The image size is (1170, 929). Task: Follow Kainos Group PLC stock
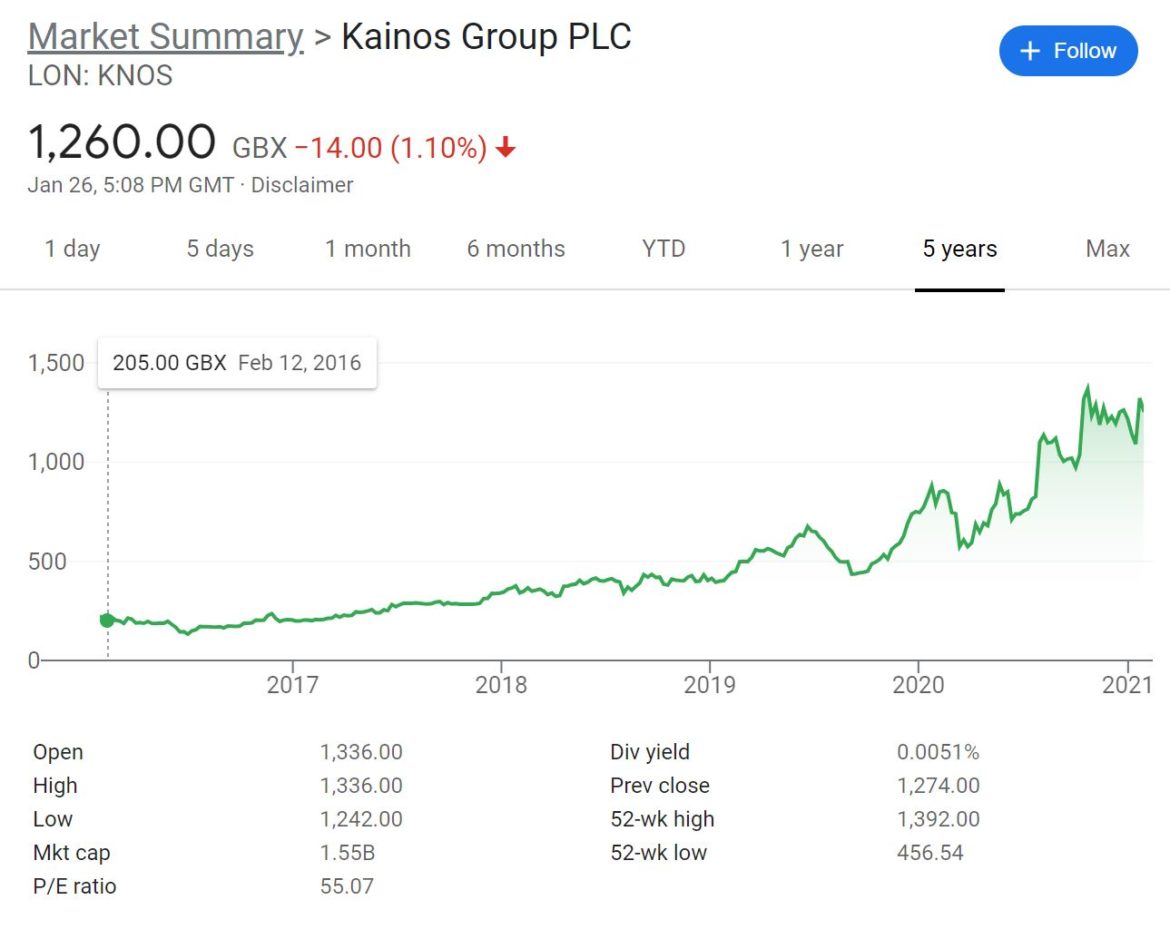coord(1068,50)
